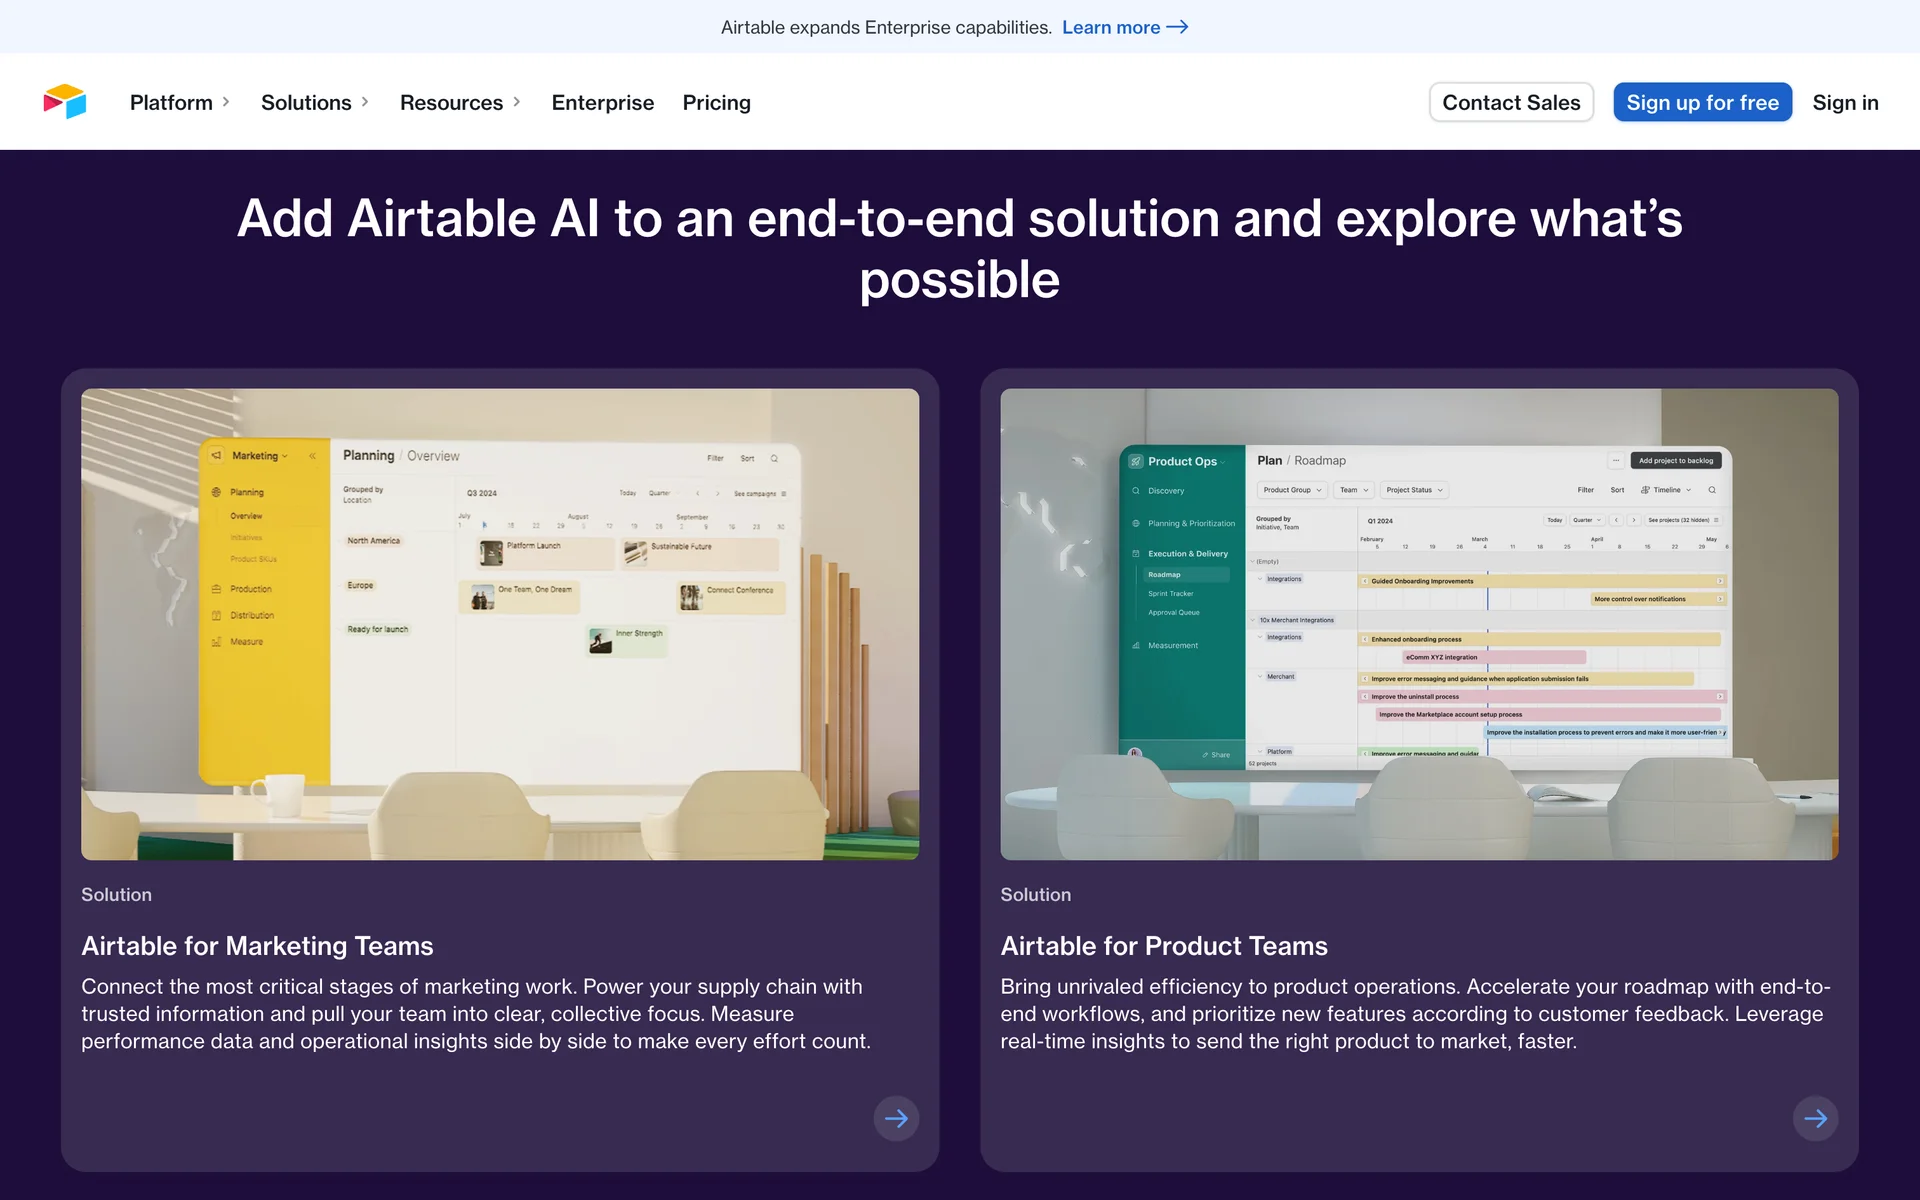Screen dimensions: 1920x1200
Task: Expand the Platform menu chevron
Action: tap(226, 102)
